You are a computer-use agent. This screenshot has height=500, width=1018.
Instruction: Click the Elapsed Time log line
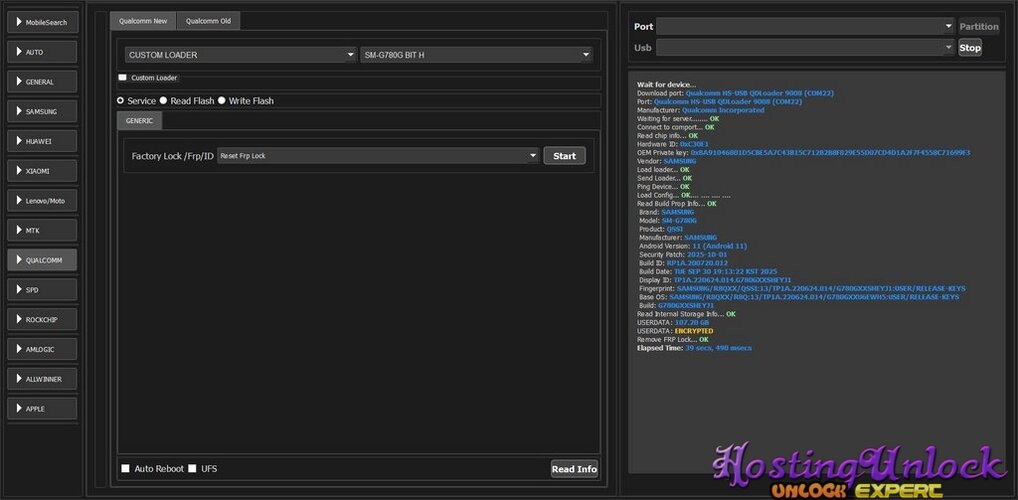pos(695,348)
